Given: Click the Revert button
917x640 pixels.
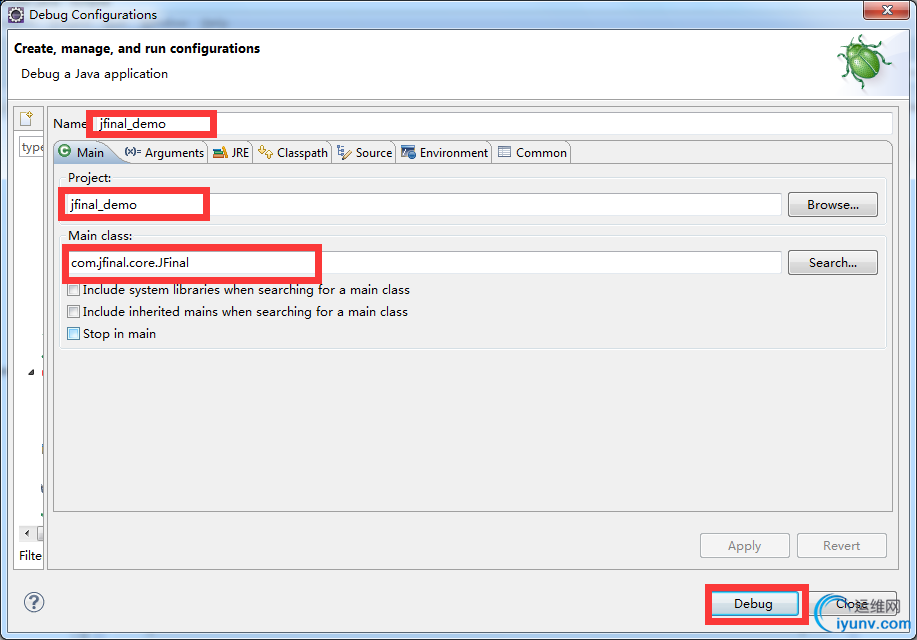Looking at the screenshot, I should click(x=842, y=545).
